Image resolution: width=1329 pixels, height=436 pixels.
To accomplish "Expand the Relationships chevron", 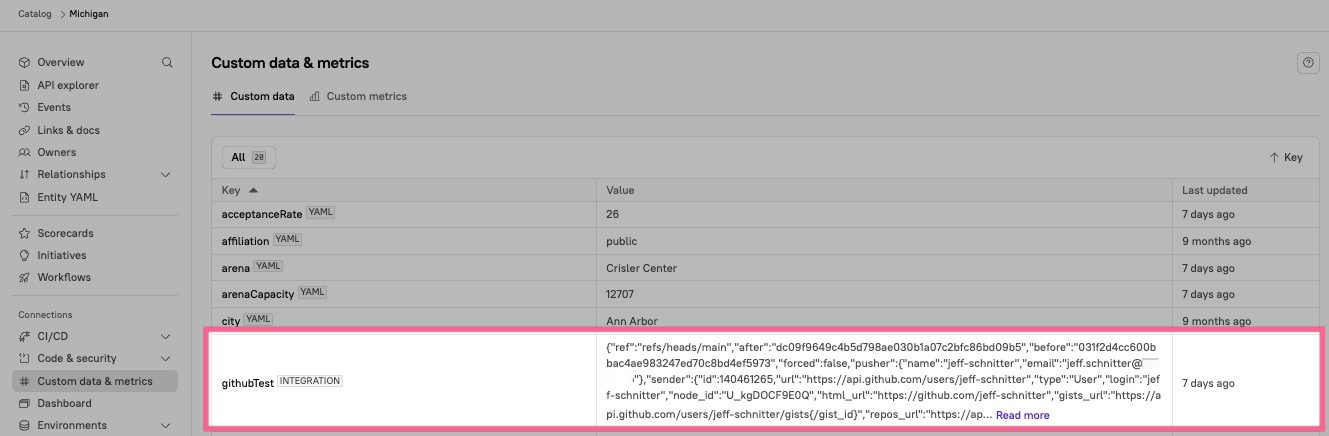I will click(166, 174).
